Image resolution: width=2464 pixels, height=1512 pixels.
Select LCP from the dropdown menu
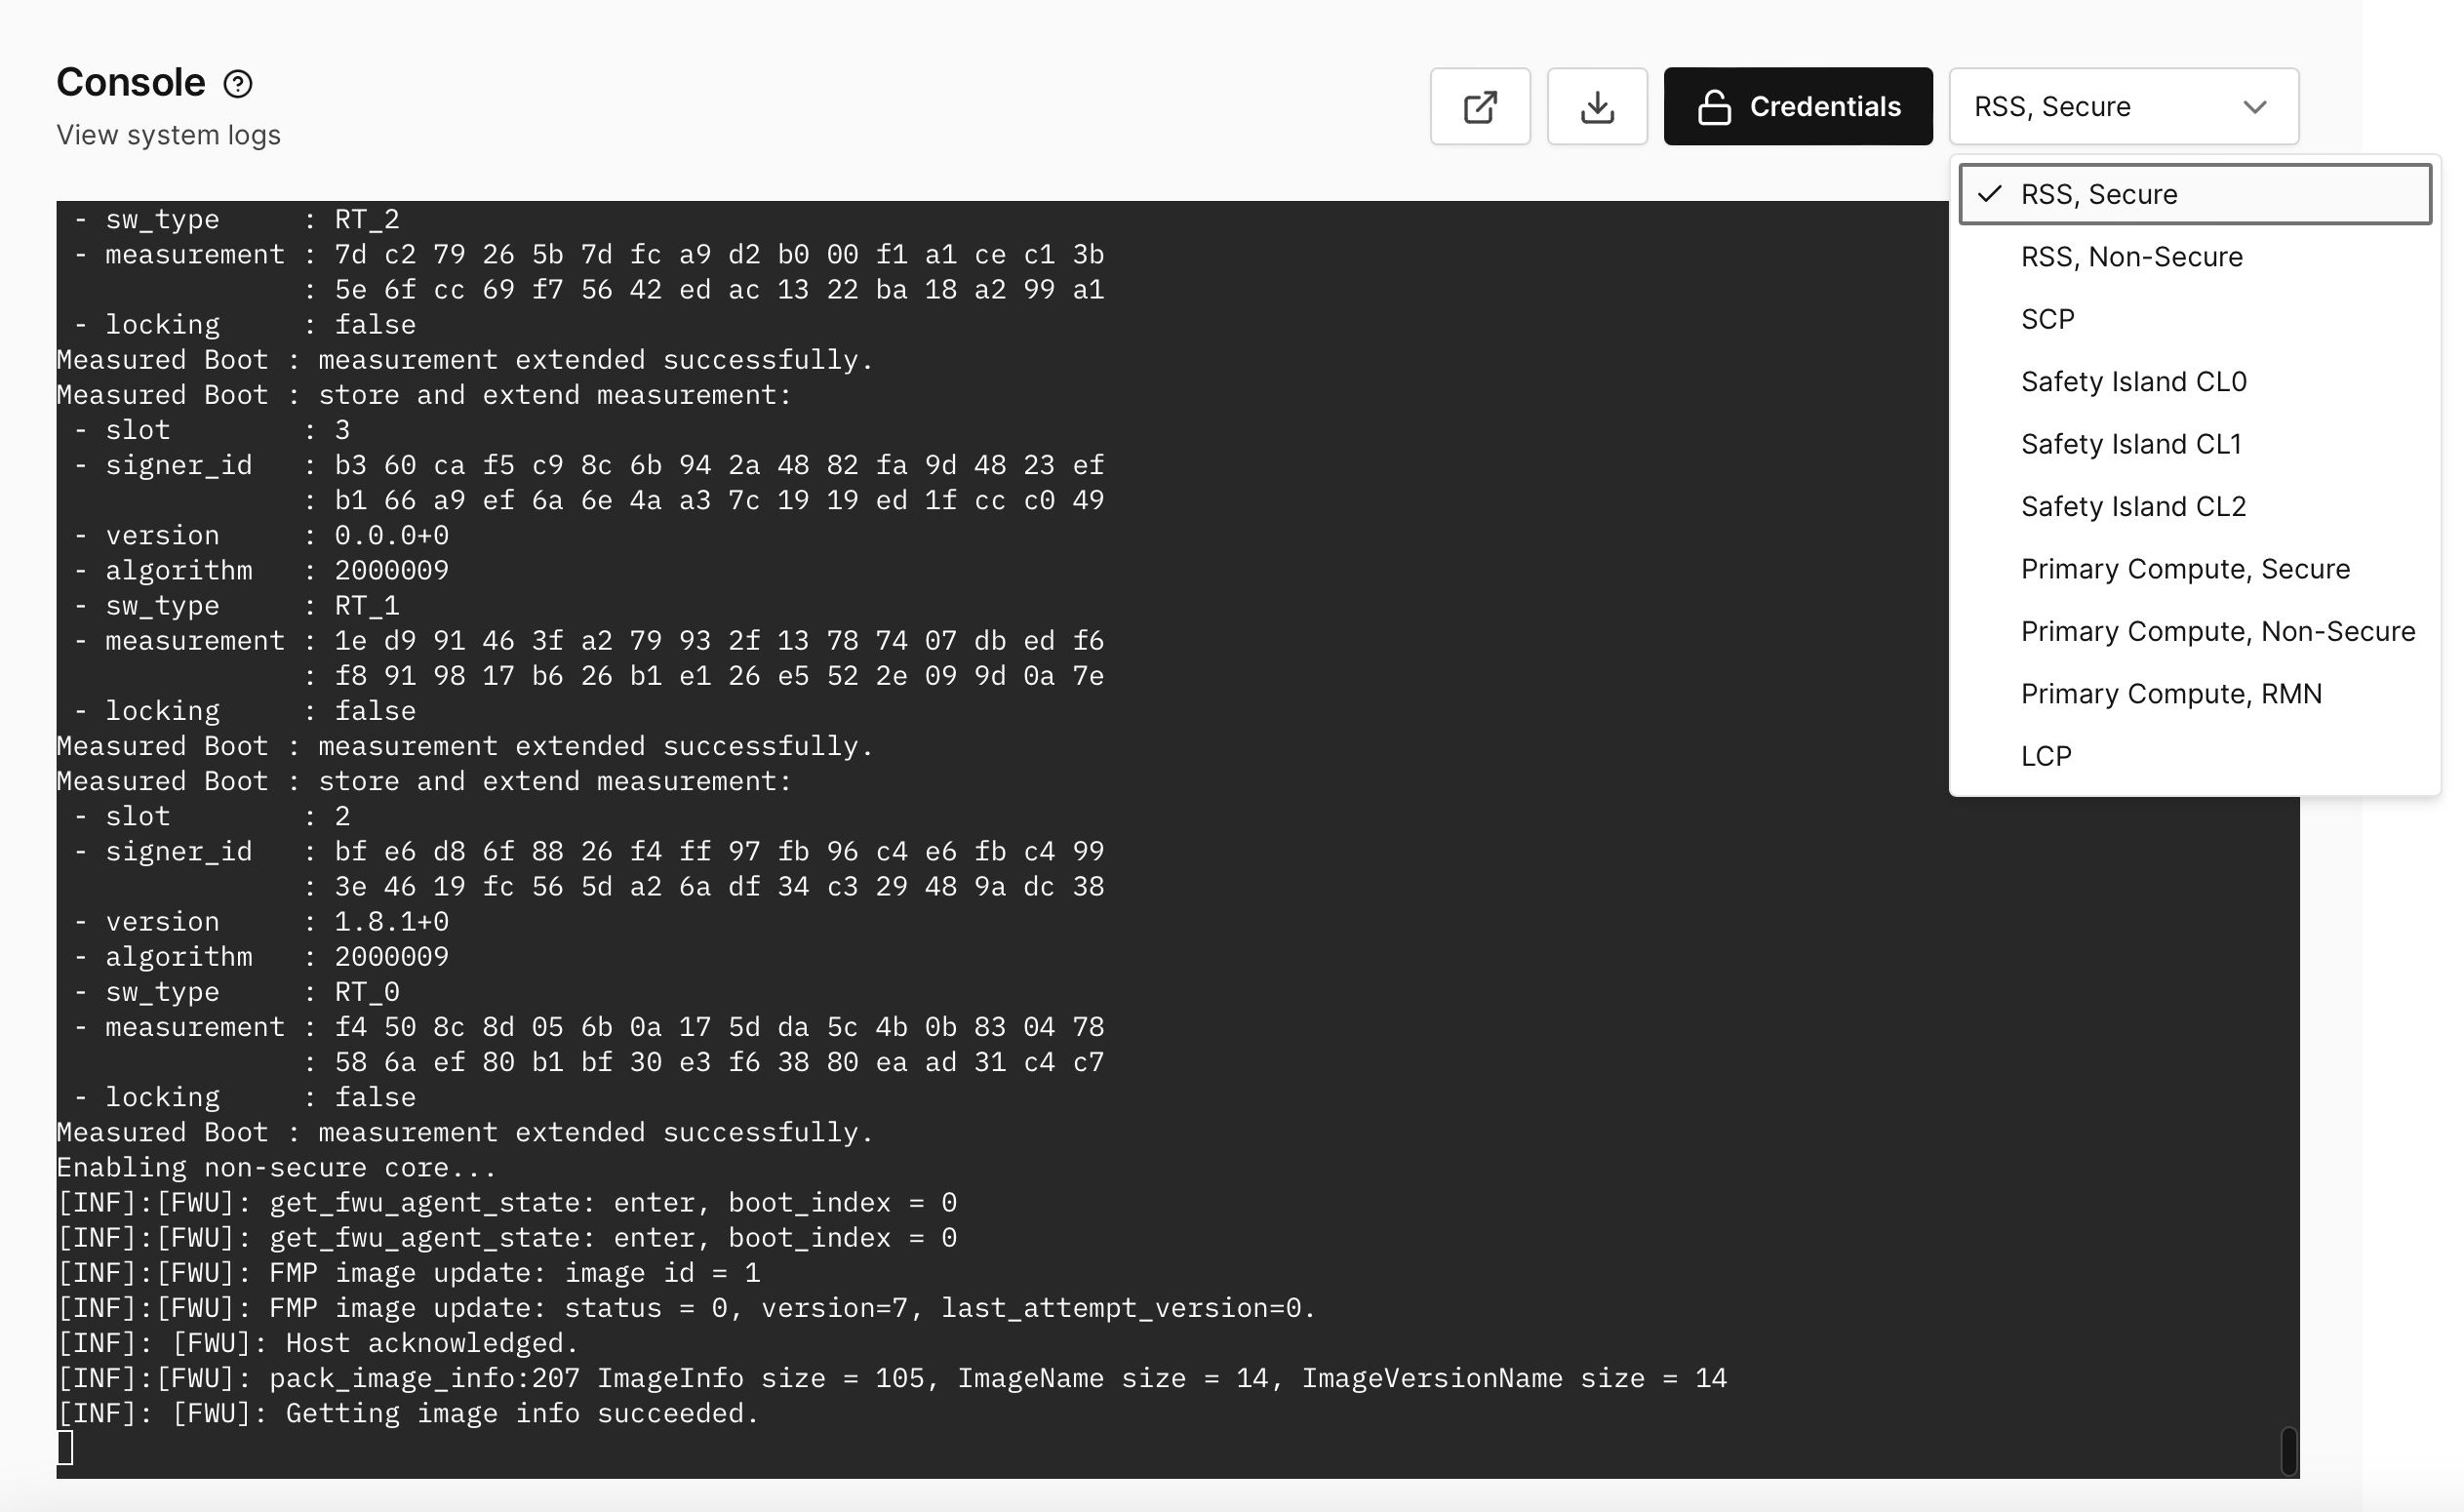click(x=2047, y=753)
